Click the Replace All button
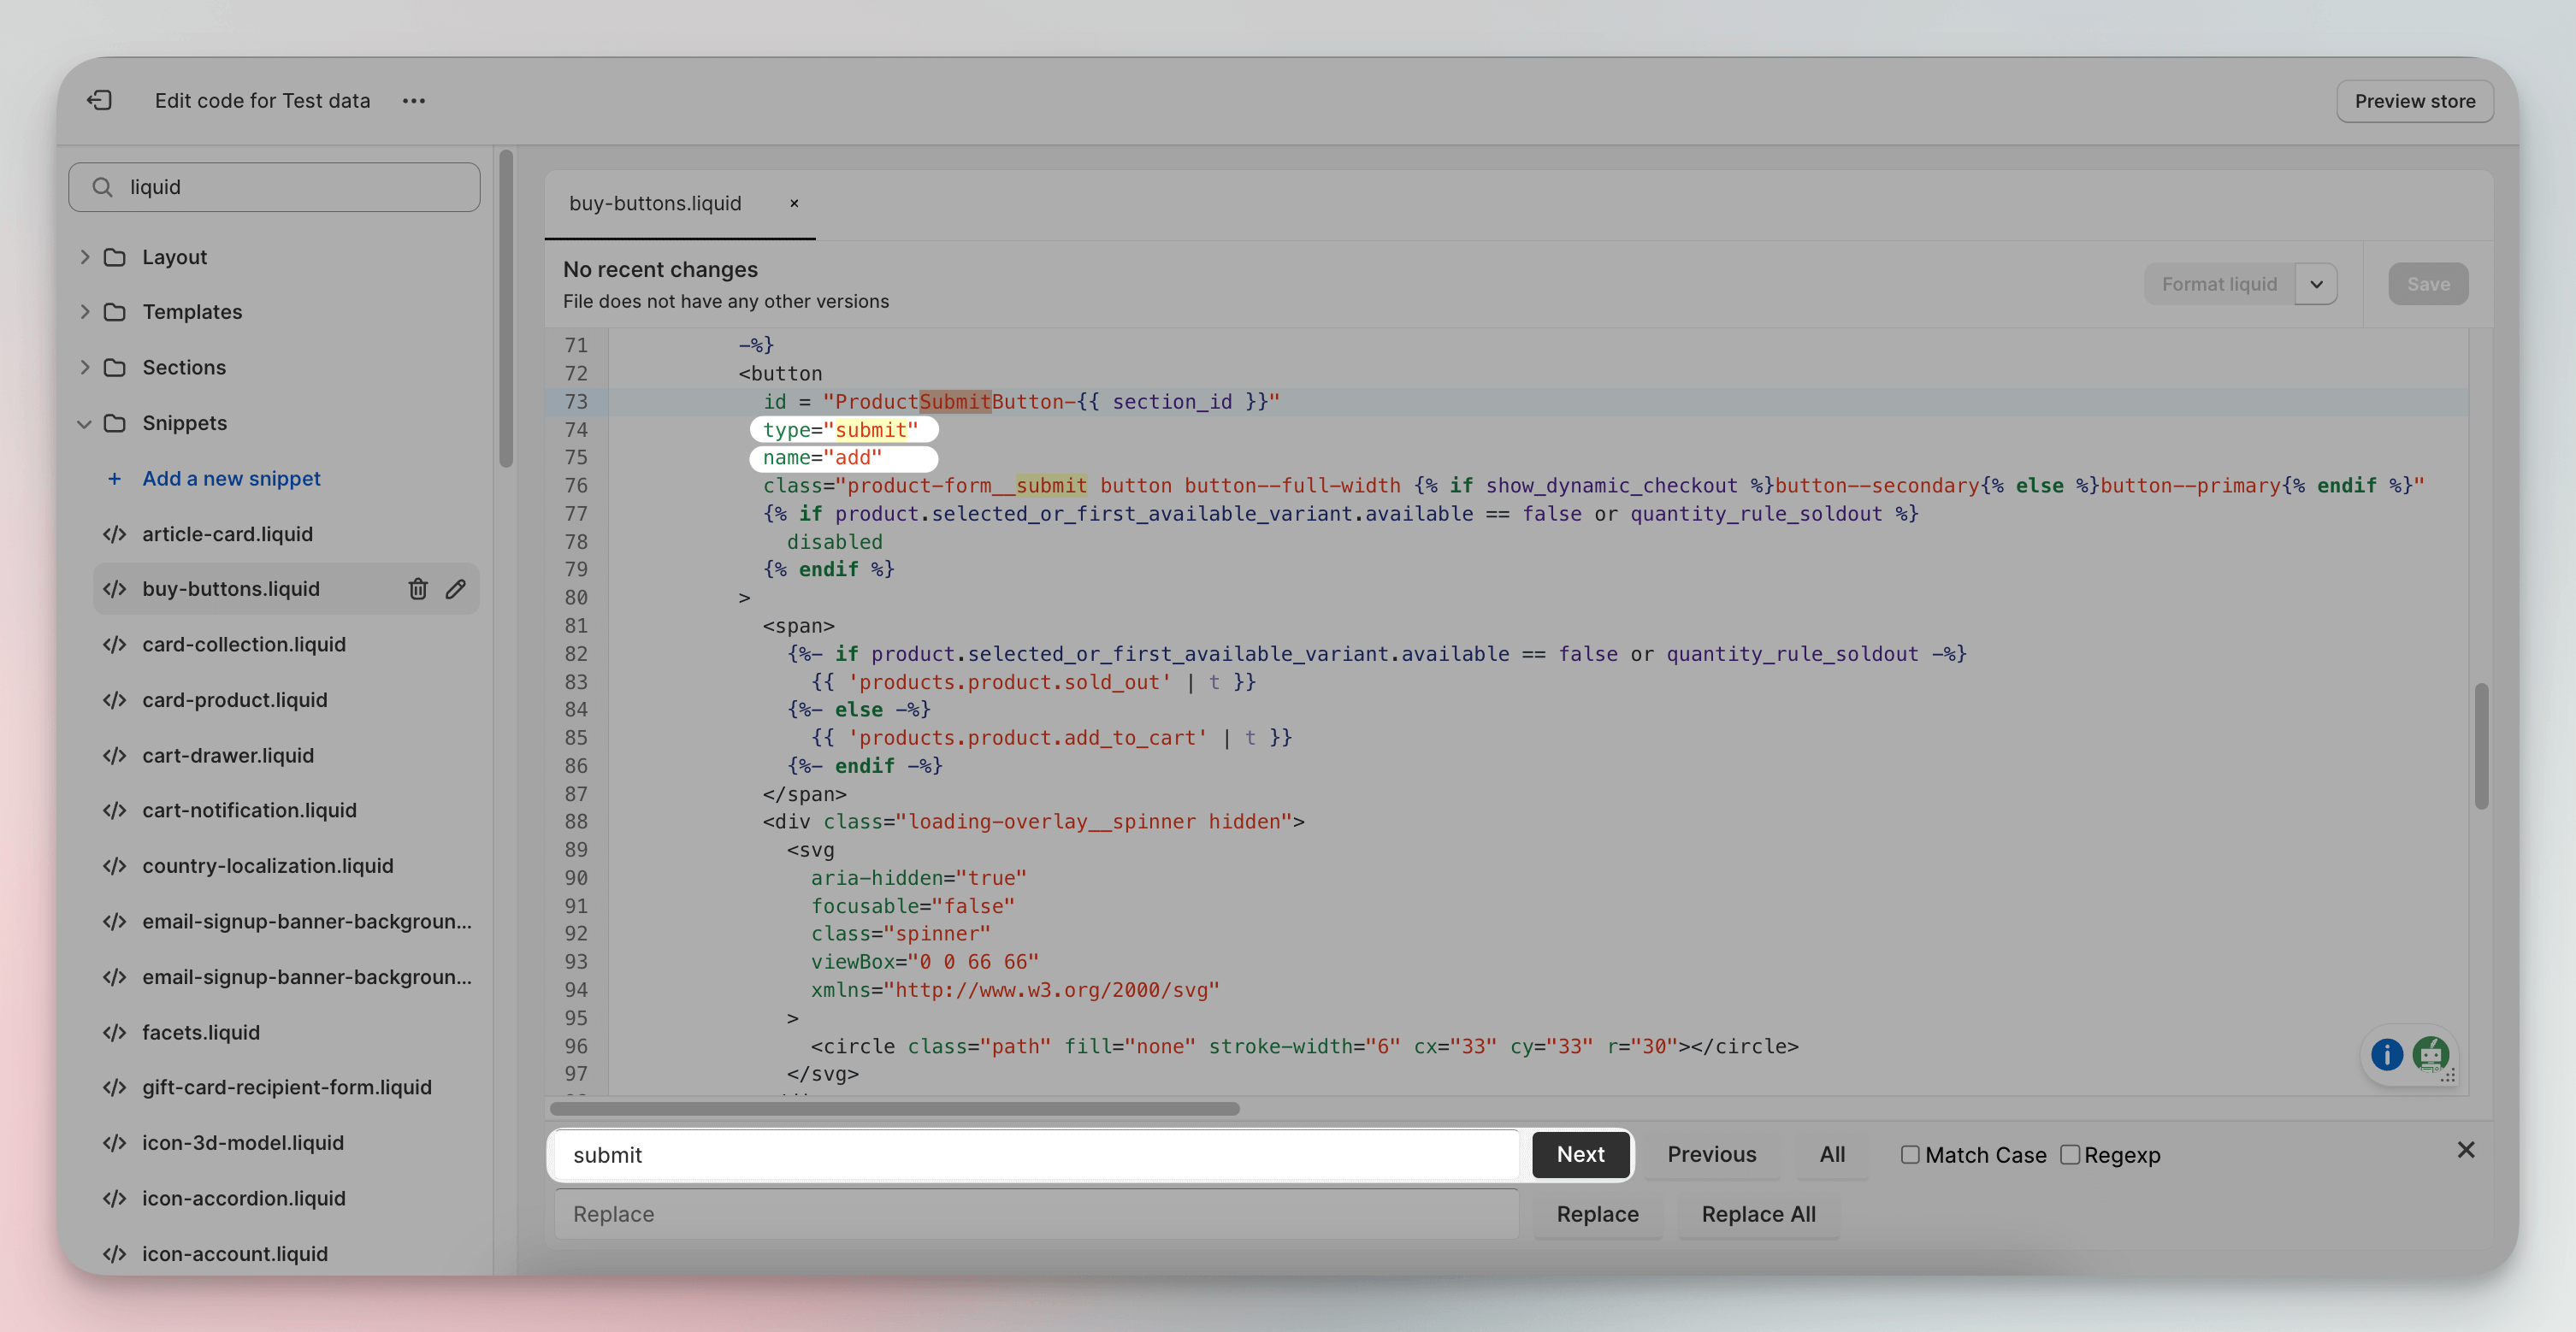The height and width of the screenshot is (1332, 2576). pyautogui.click(x=1758, y=1213)
